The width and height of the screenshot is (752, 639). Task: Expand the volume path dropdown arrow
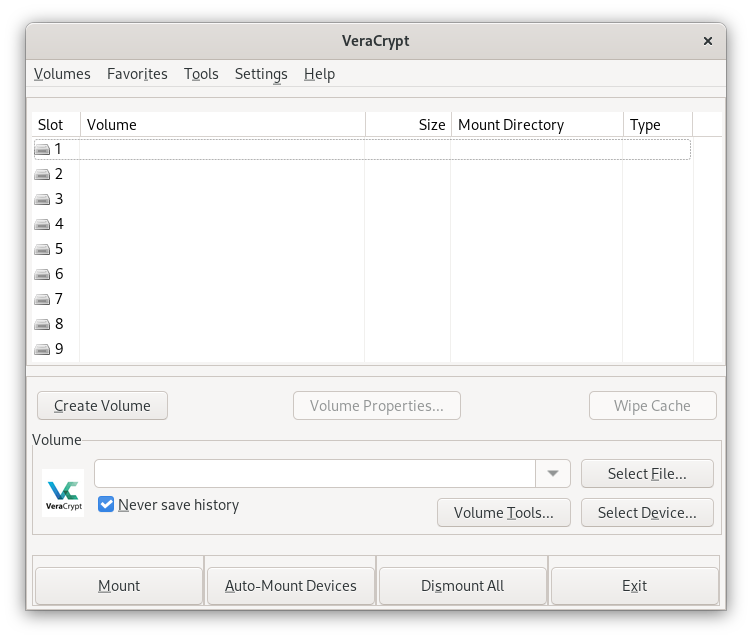[553, 473]
